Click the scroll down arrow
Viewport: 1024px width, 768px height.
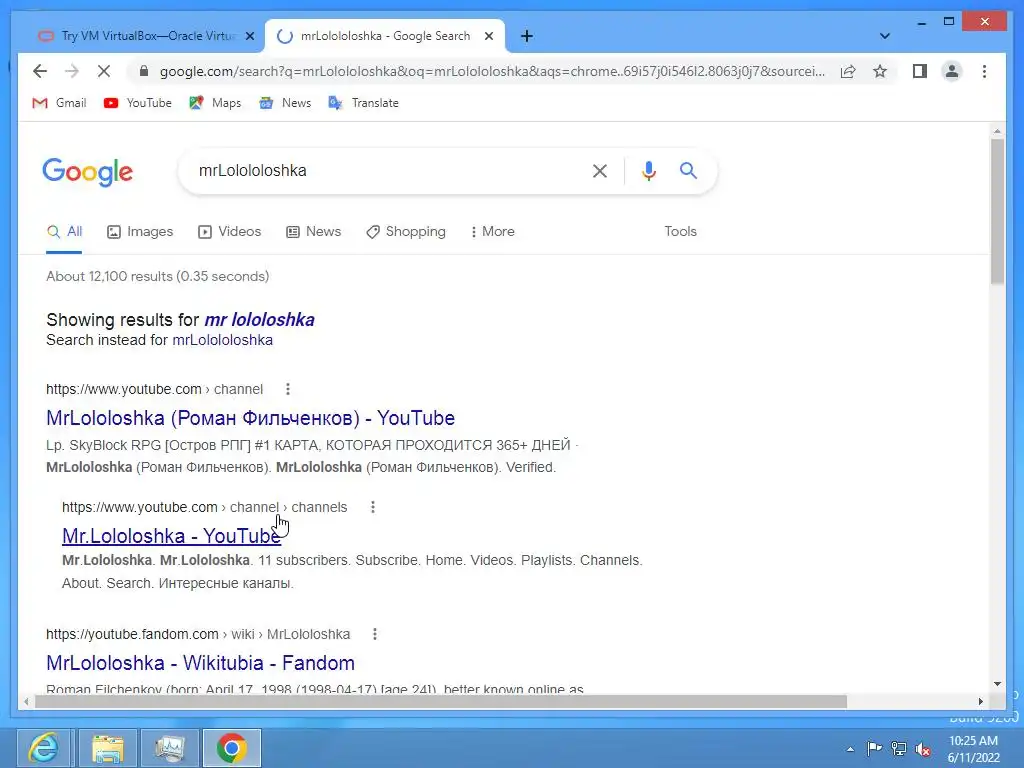tap(997, 684)
